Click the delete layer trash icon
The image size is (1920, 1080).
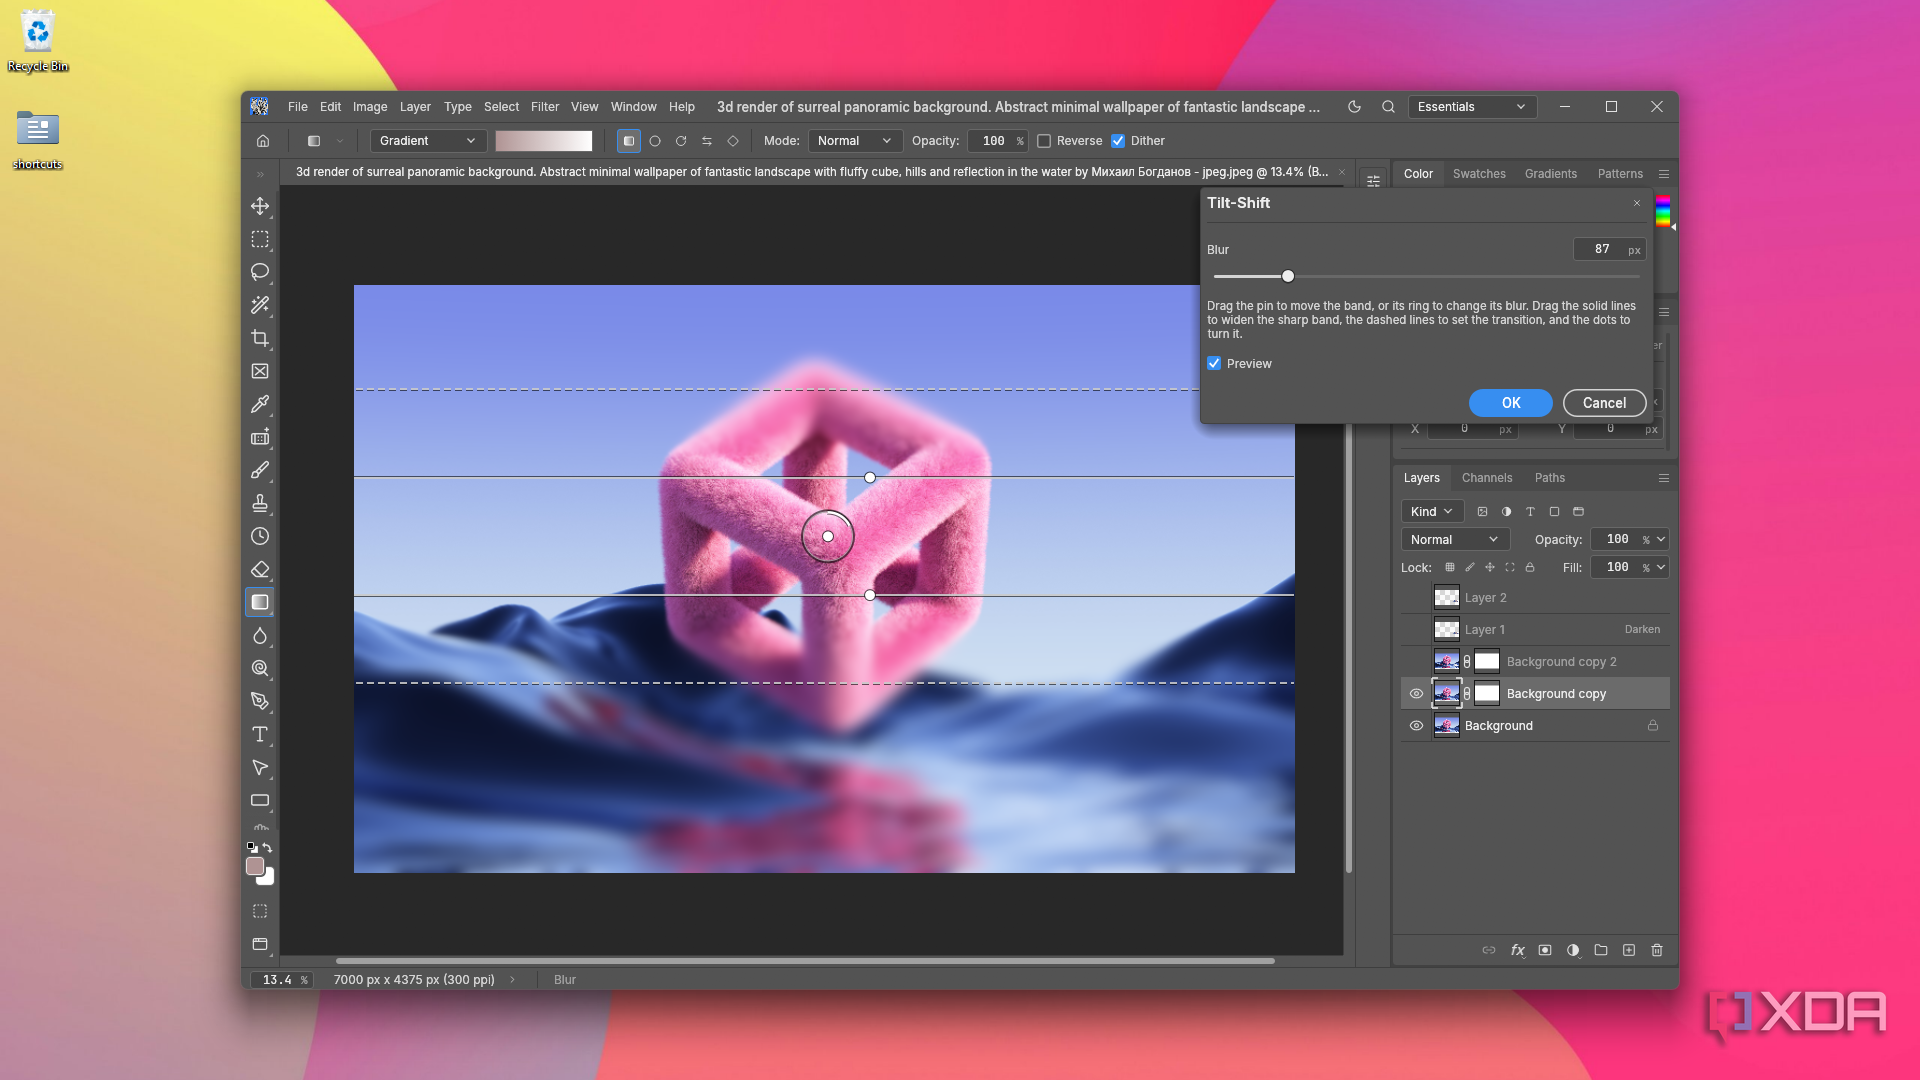coord(1657,950)
